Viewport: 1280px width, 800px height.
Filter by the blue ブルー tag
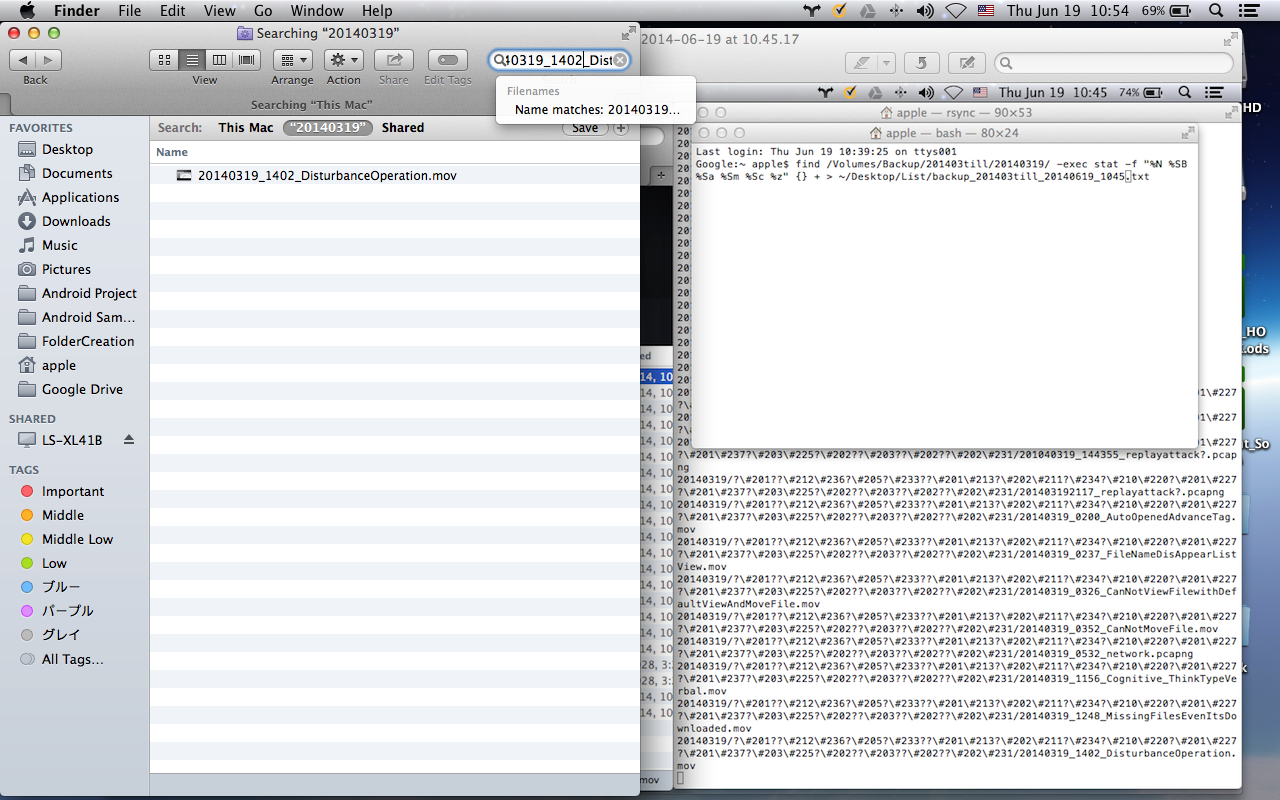click(x=61, y=587)
